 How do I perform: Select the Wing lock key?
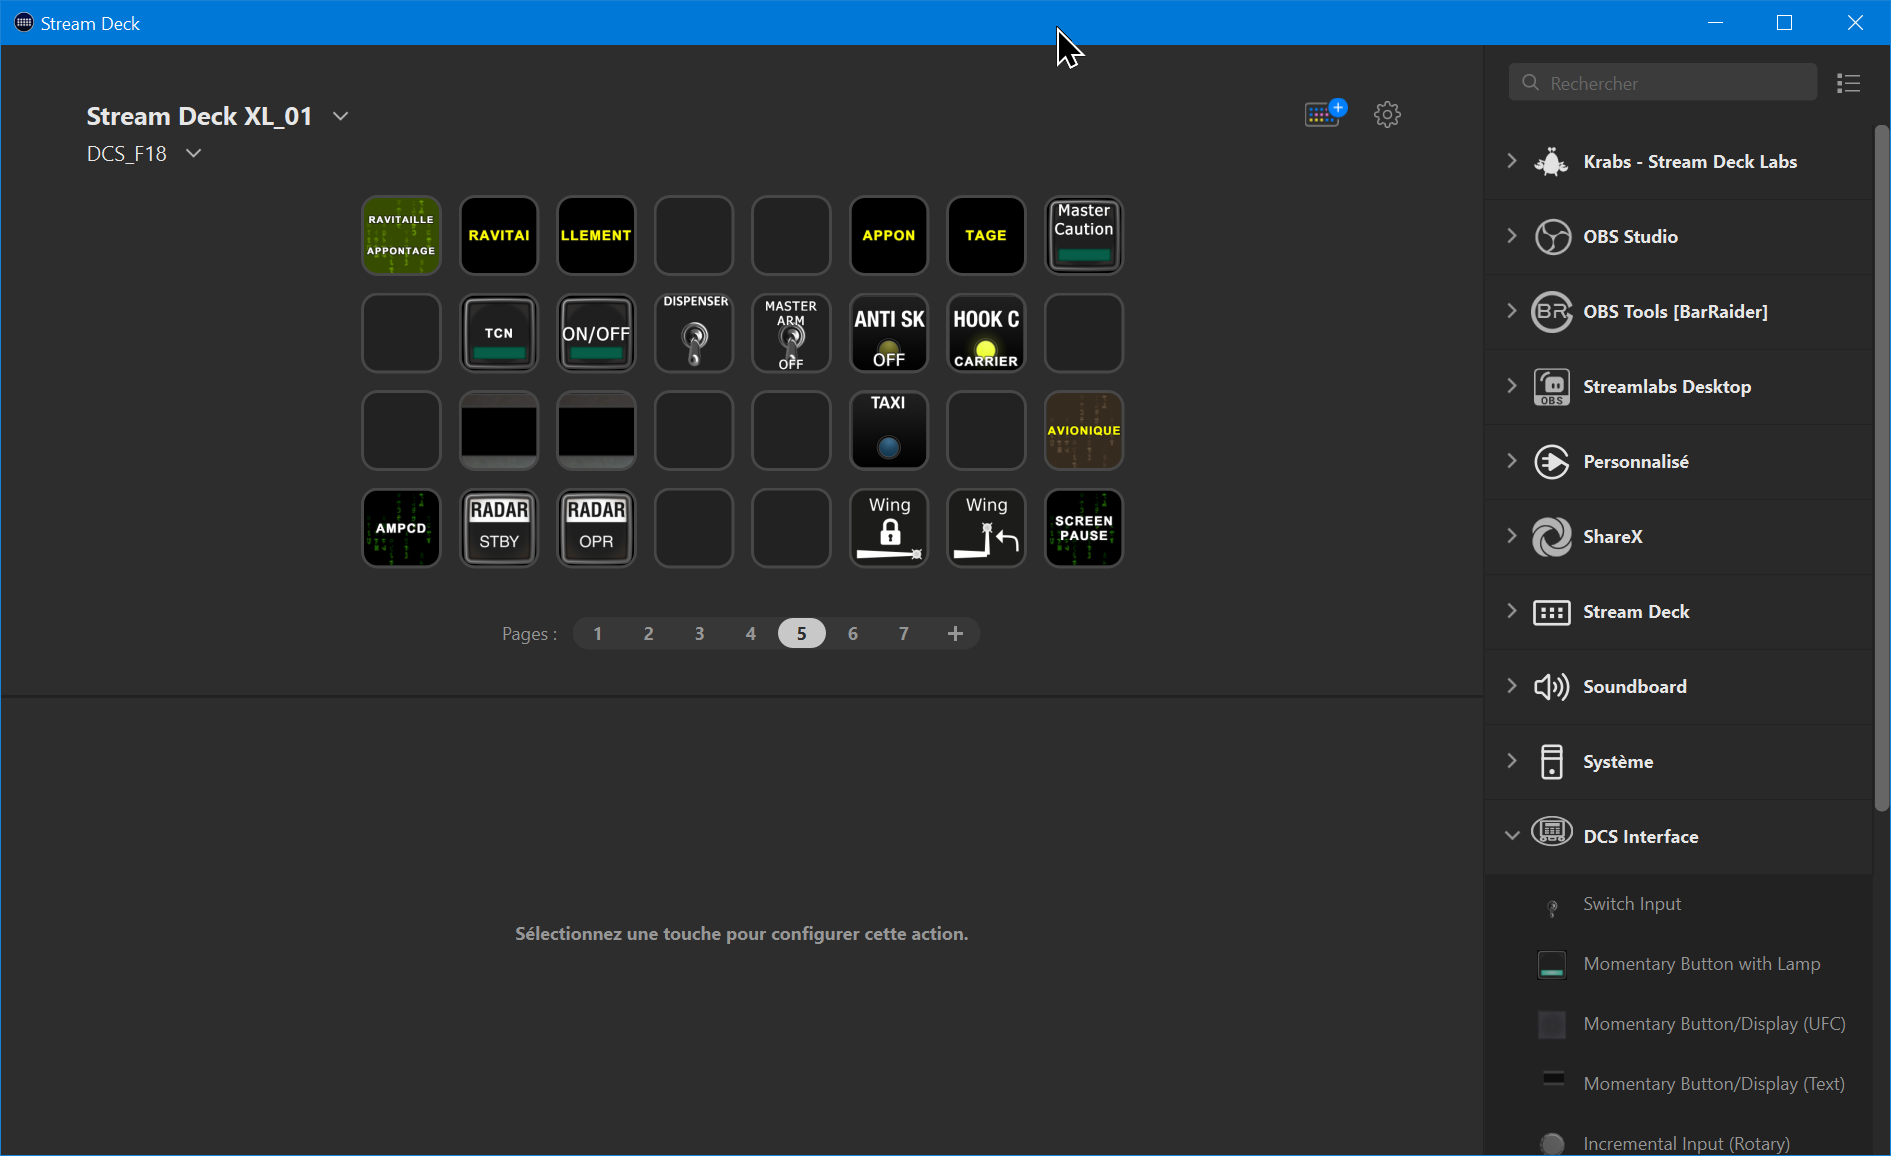coord(888,528)
